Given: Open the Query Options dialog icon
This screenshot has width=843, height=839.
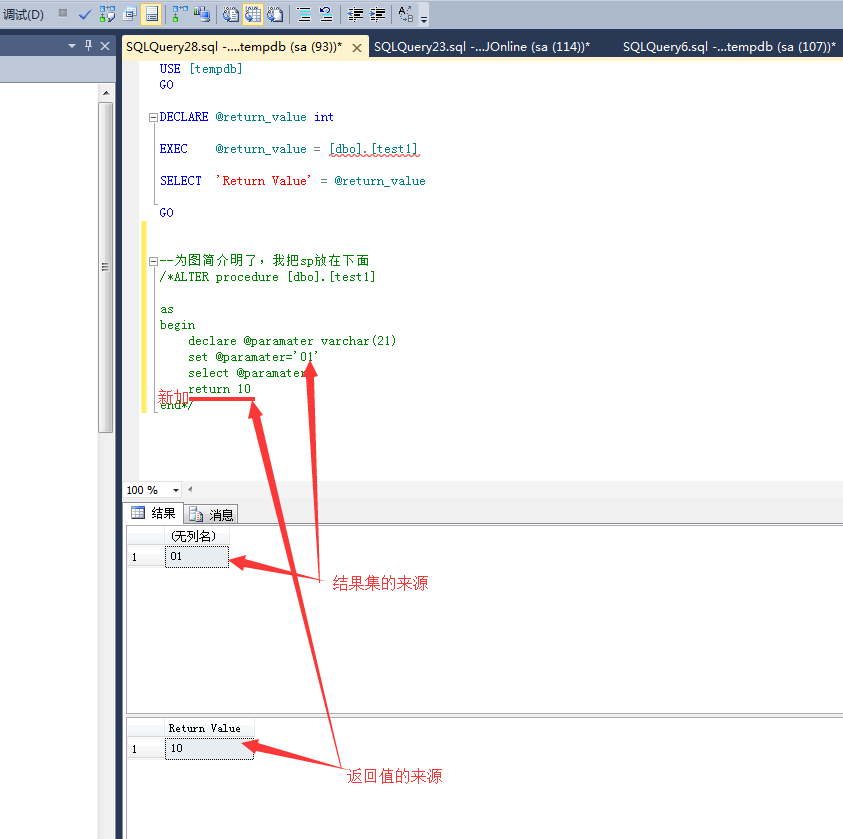Looking at the screenshot, I should coord(130,15).
